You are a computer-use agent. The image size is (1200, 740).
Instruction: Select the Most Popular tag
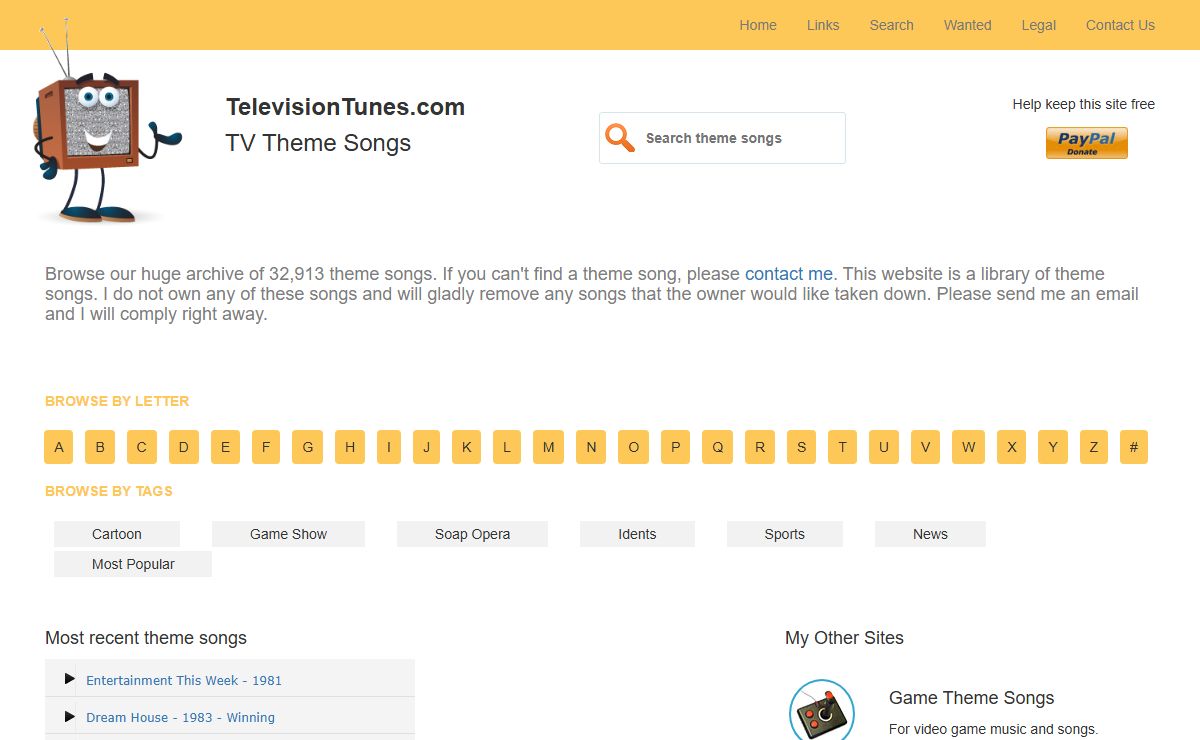click(x=133, y=564)
